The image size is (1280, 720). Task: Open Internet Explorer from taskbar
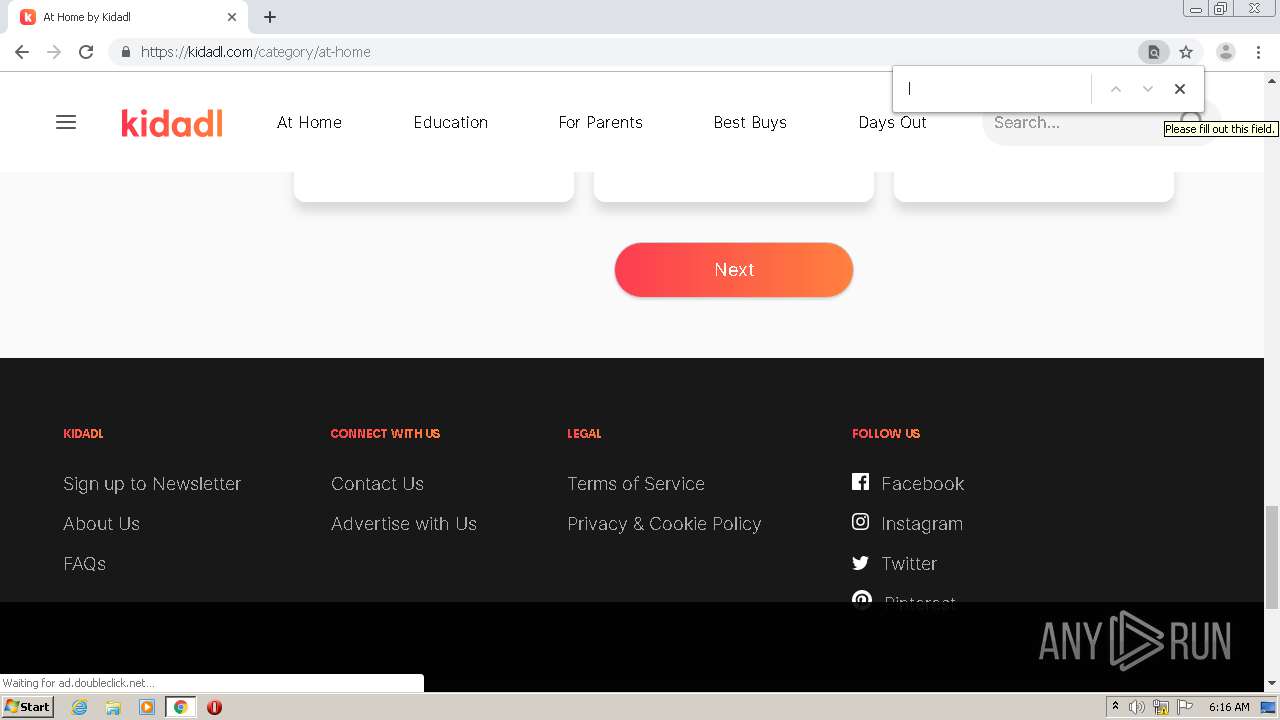tap(79, 707)
